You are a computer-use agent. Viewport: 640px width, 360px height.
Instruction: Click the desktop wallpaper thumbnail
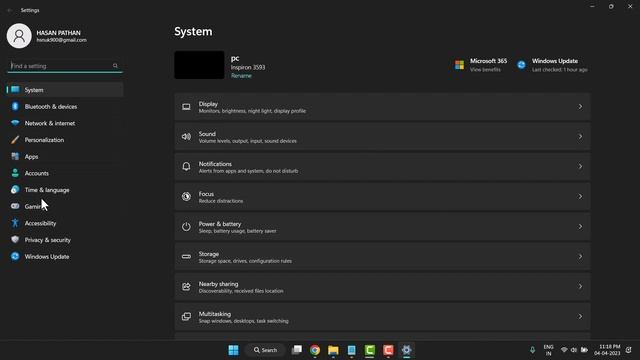[x=199, y=65]
